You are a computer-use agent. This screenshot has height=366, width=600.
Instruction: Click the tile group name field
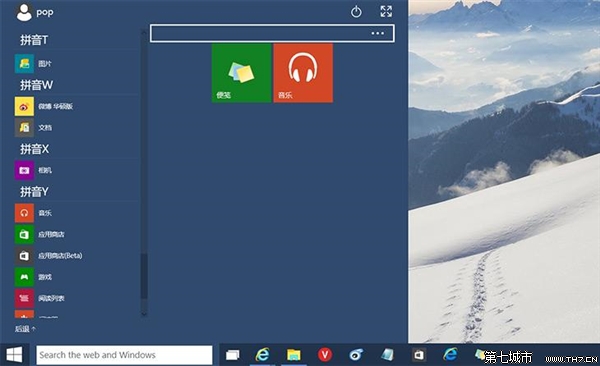click(272, 33)
